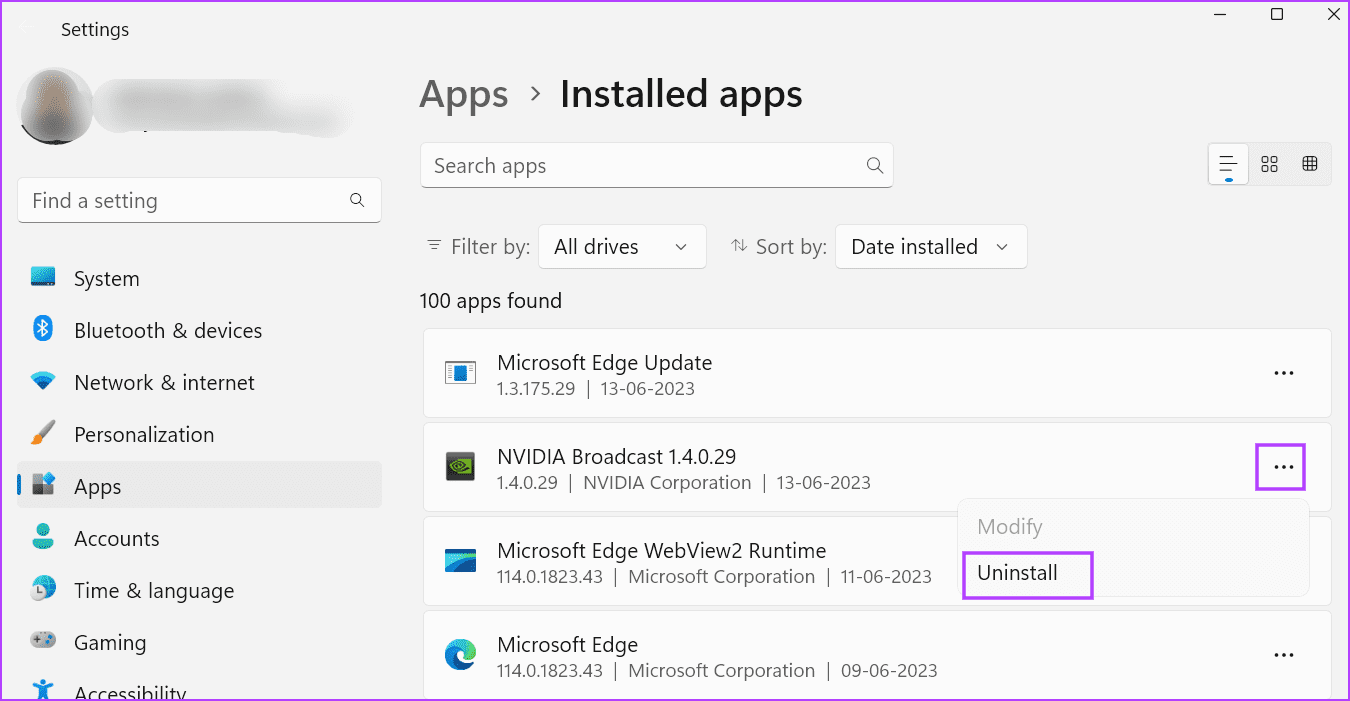Select Apps in the sidebar
Image resolution: width=1350 pixels, height=701 pixels.
(199, 487)
